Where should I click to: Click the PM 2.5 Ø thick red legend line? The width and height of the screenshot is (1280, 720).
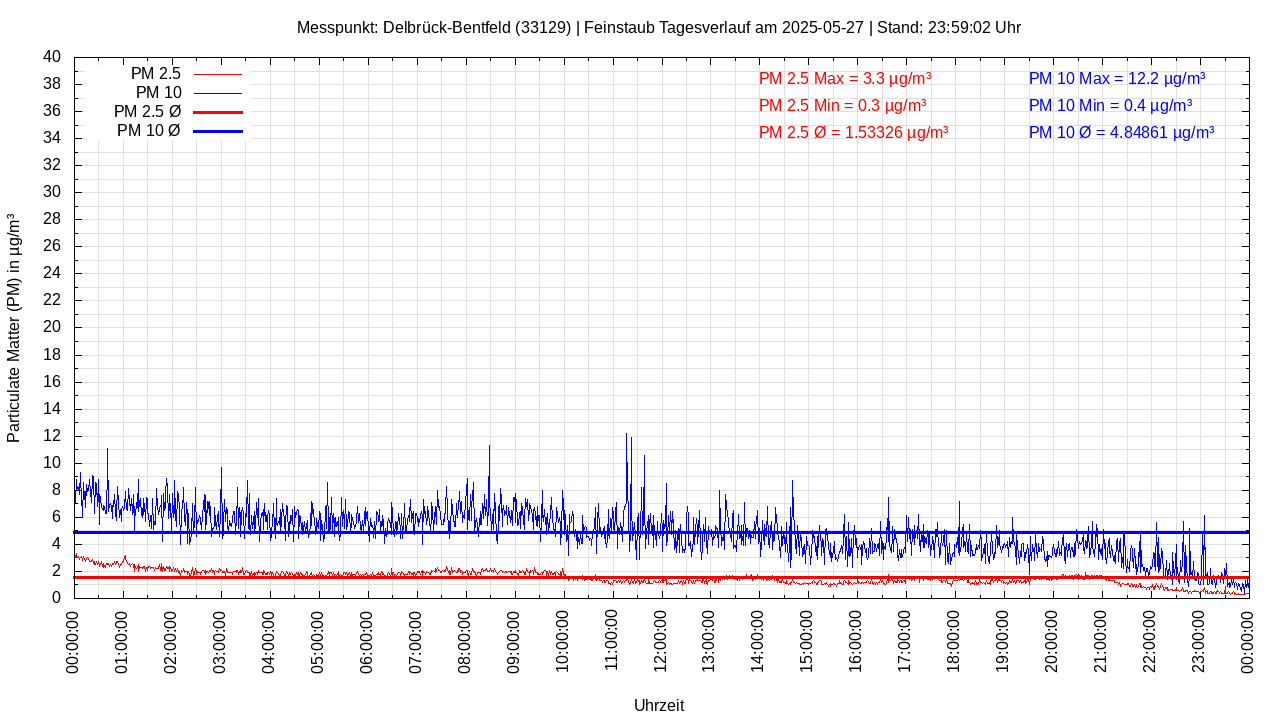click(218, 112)
